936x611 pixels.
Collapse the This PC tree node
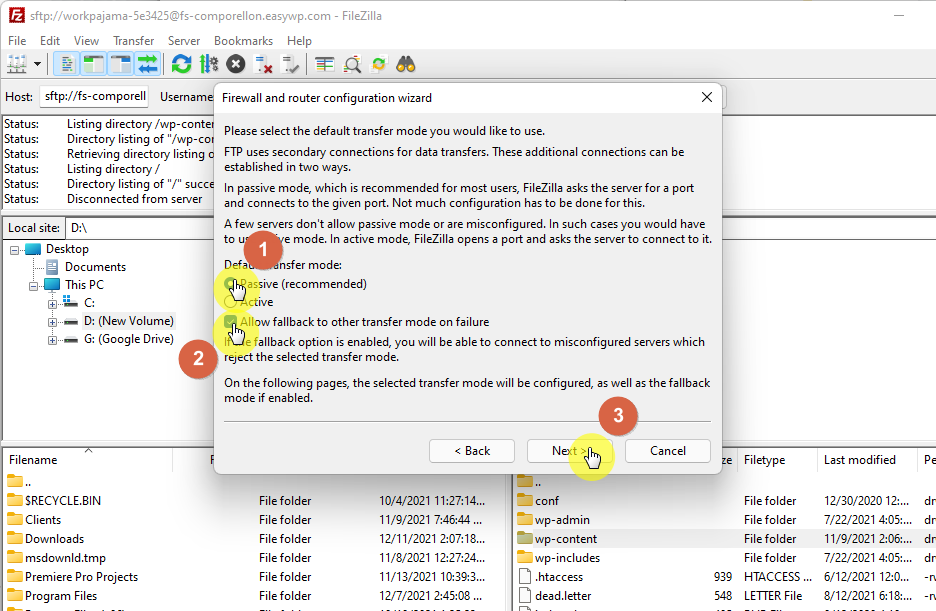[x=34, y=286]
